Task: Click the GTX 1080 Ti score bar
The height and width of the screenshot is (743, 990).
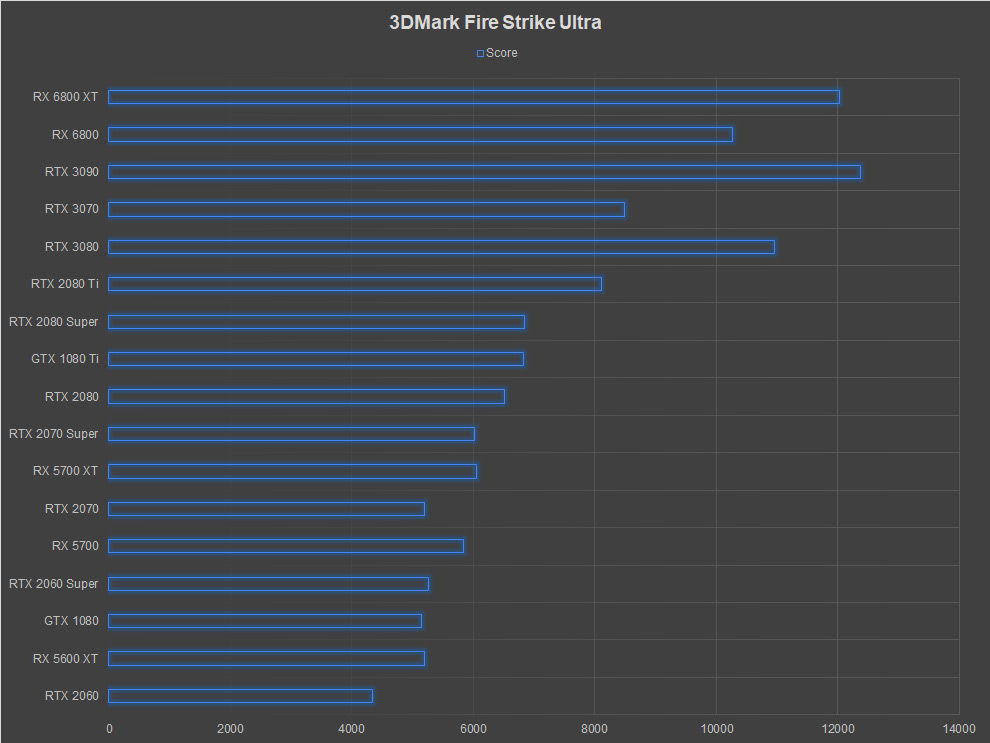Action: (x=316, y=359)
